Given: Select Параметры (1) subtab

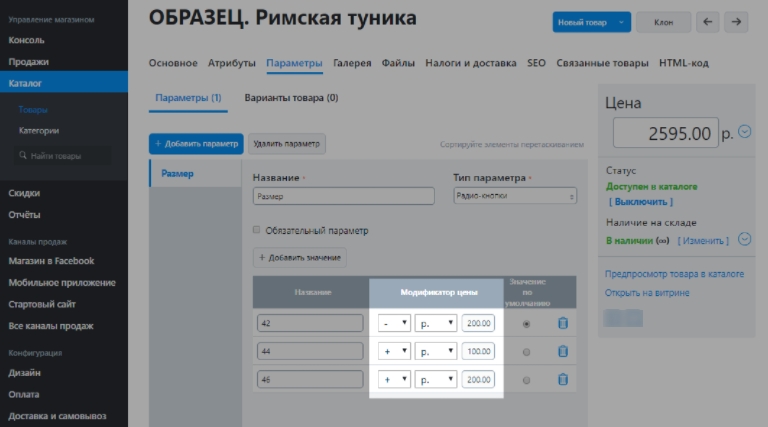Looking at the screenshot, I should (188, 98).
